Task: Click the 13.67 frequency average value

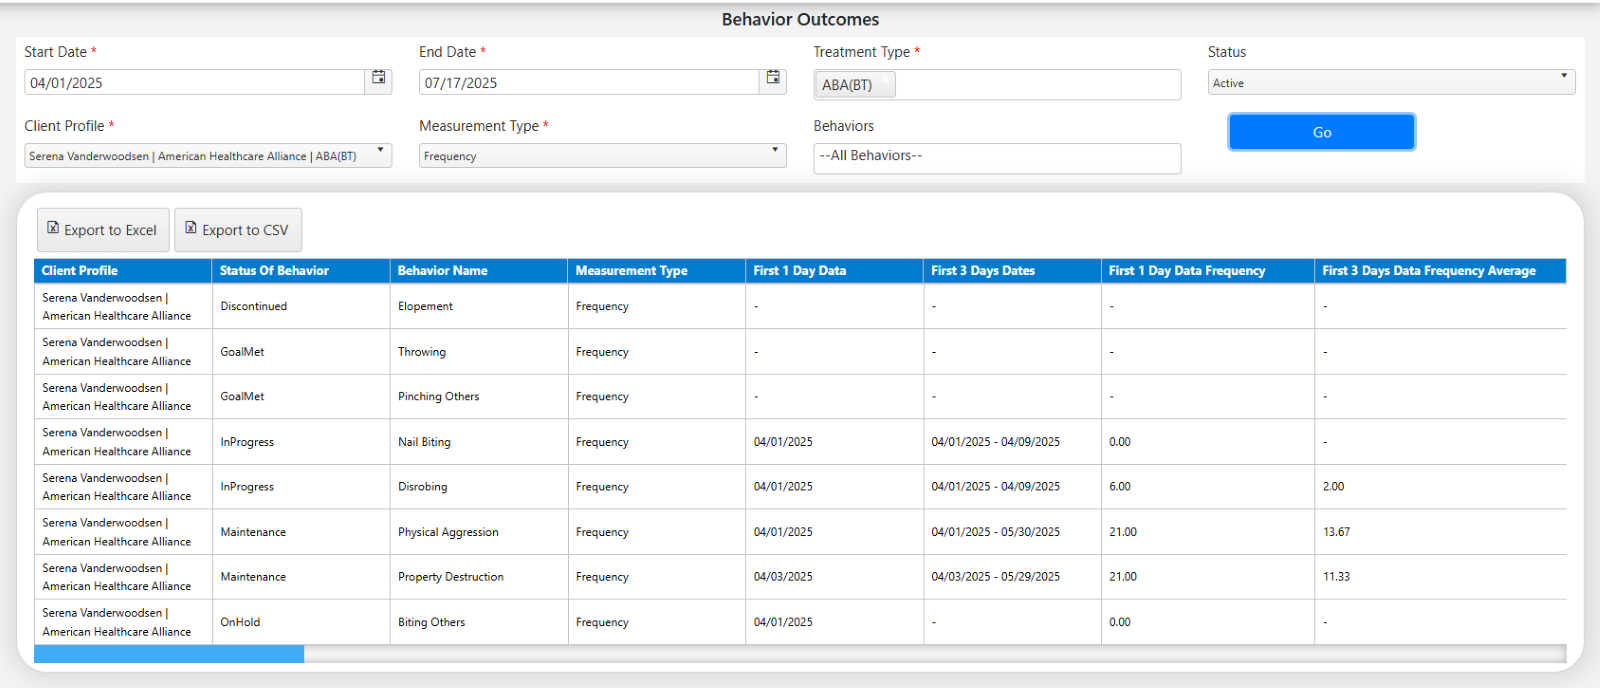Action: pyautogui.click(x=1336, y=532)
